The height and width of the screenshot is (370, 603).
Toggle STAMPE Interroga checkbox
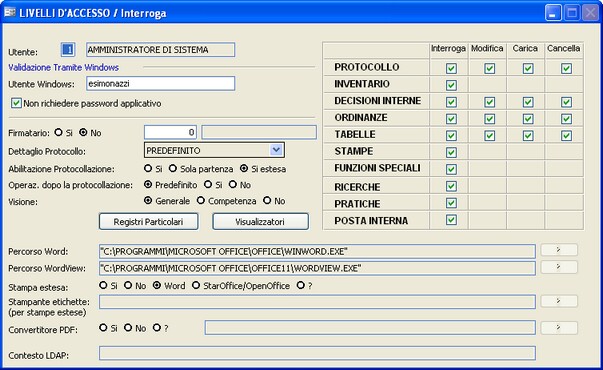(x=451, y=152)
